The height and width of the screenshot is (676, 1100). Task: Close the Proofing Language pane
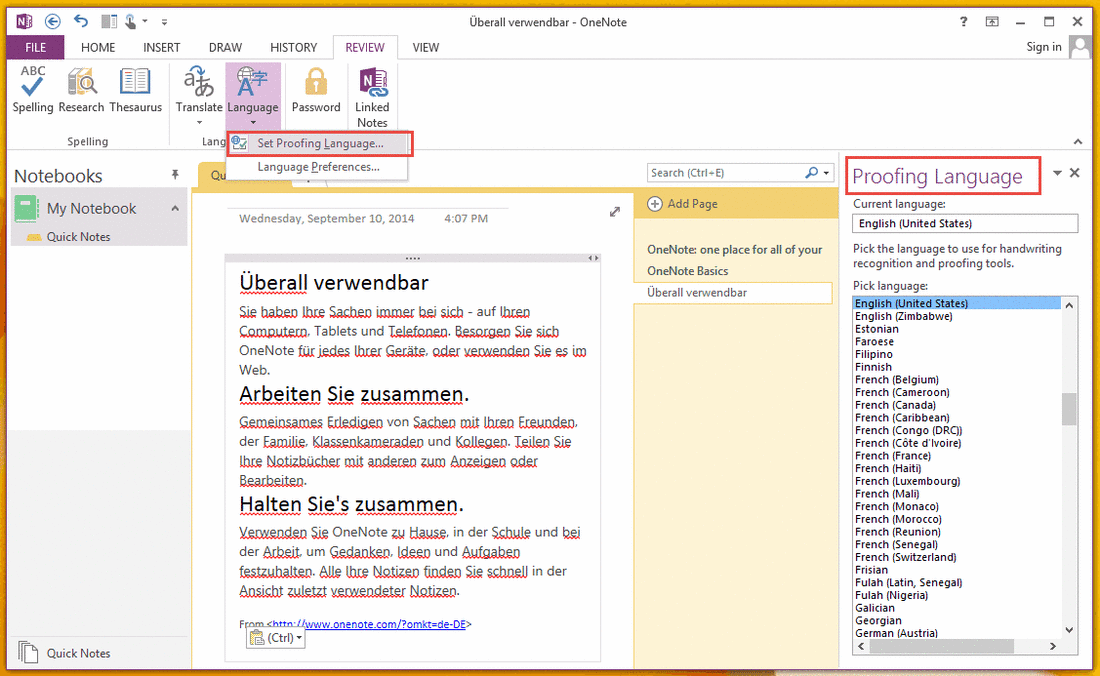click(x=1075, y=173)
